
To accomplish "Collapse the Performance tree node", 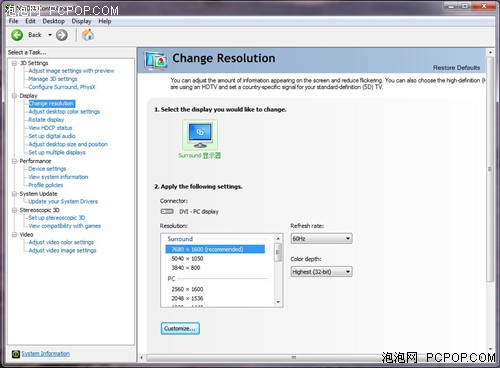I will (14, 161).
